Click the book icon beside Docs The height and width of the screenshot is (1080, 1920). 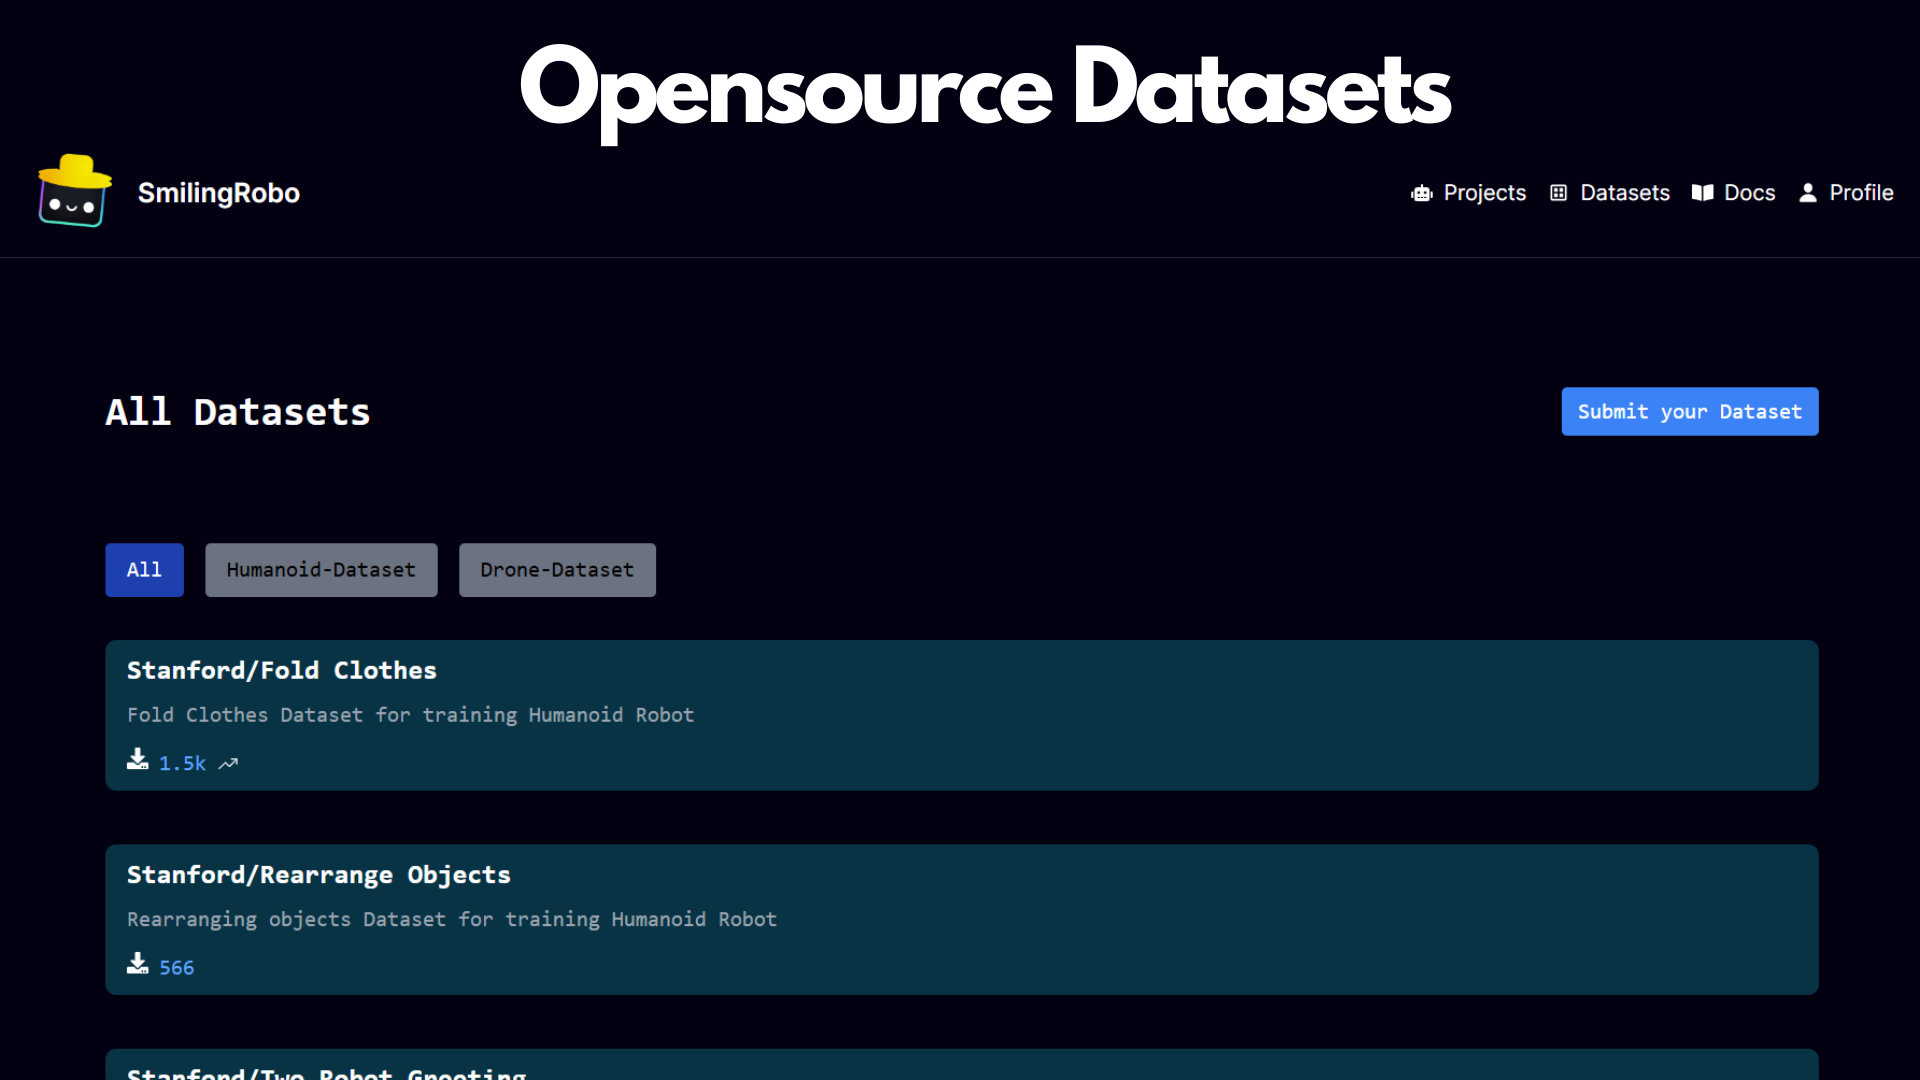coord(1702,193)
